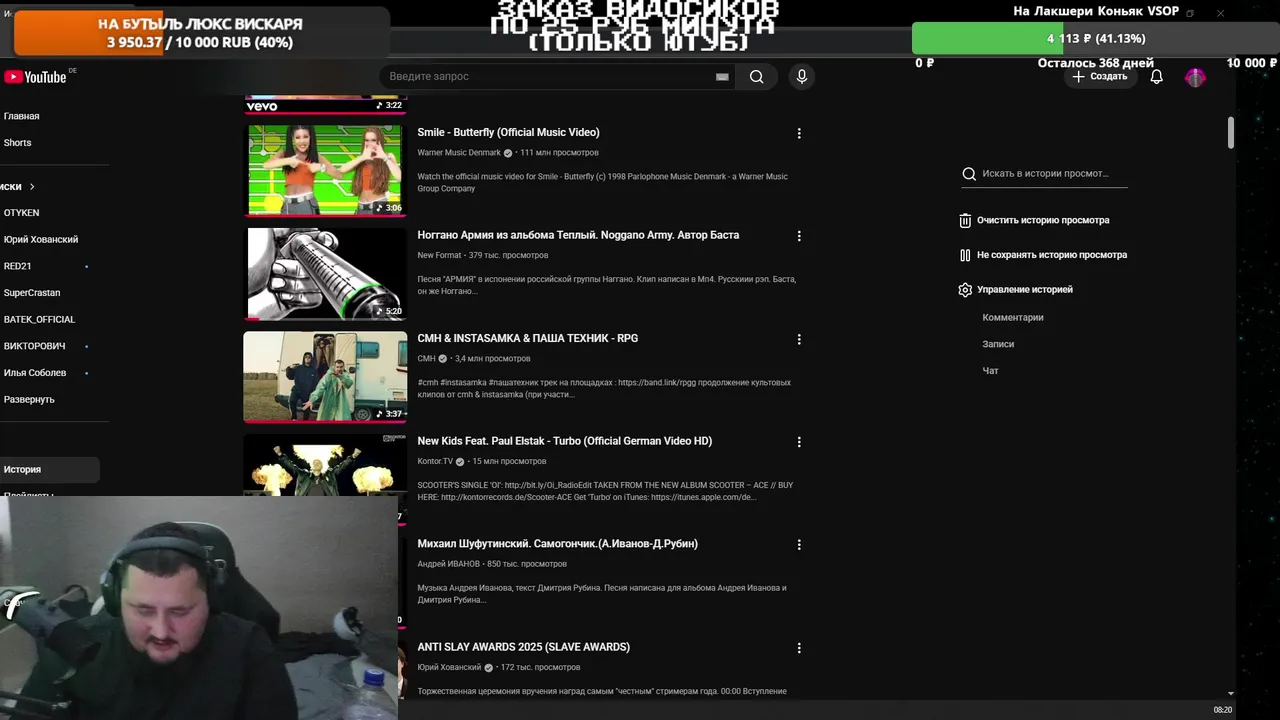Click the page vertical scrollbar thumb

[1230, 133]
